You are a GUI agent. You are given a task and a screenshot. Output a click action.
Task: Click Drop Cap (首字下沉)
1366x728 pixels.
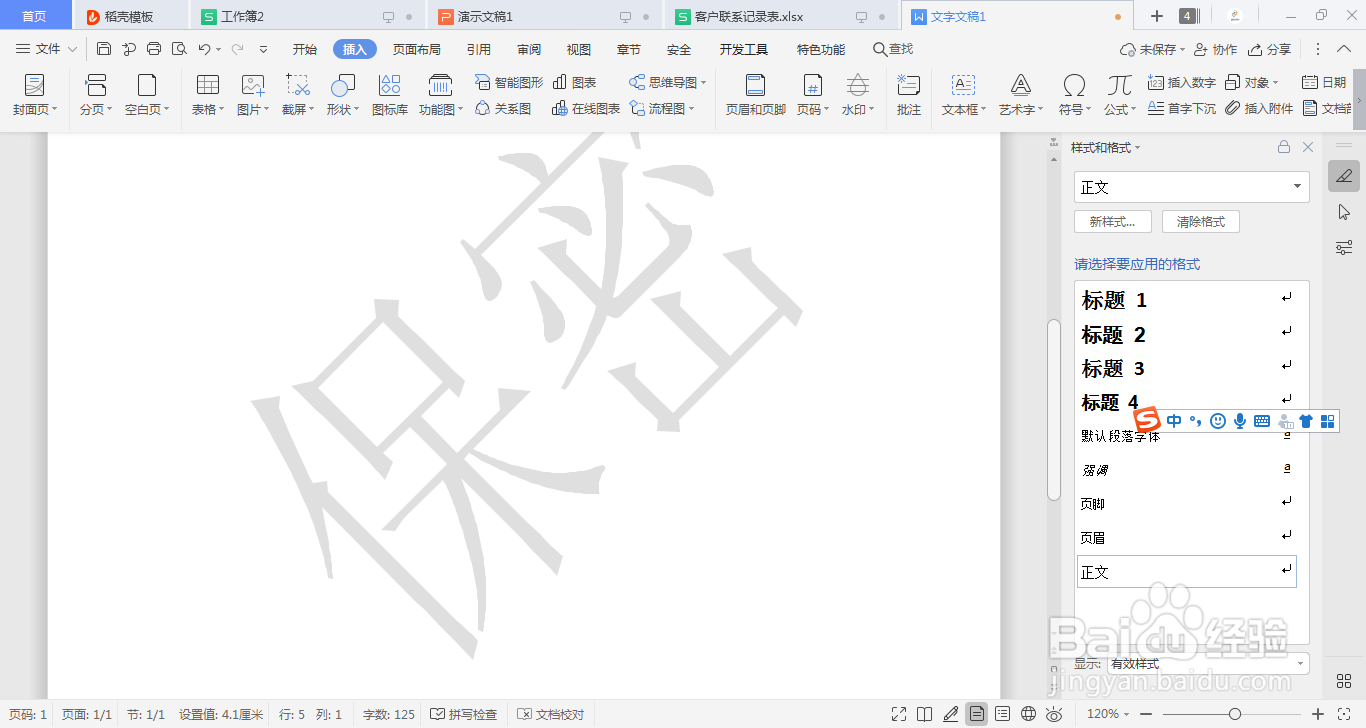coord(1182,109)
